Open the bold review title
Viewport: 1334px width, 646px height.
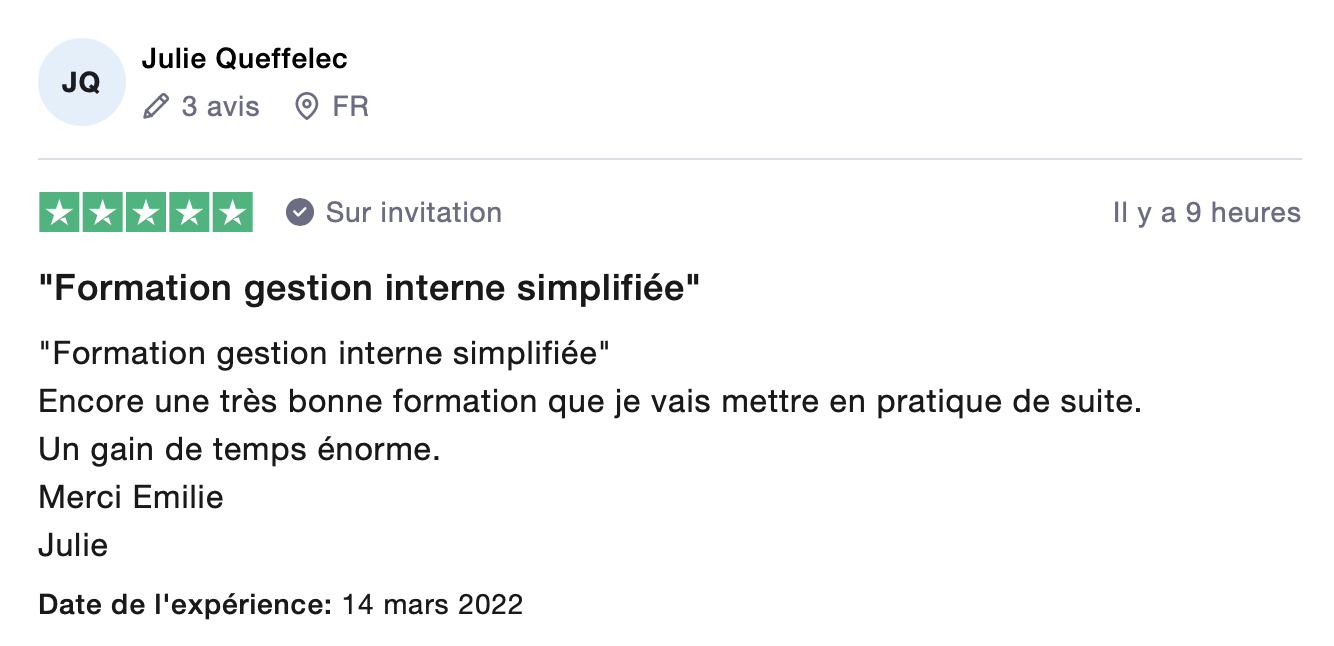368,288
